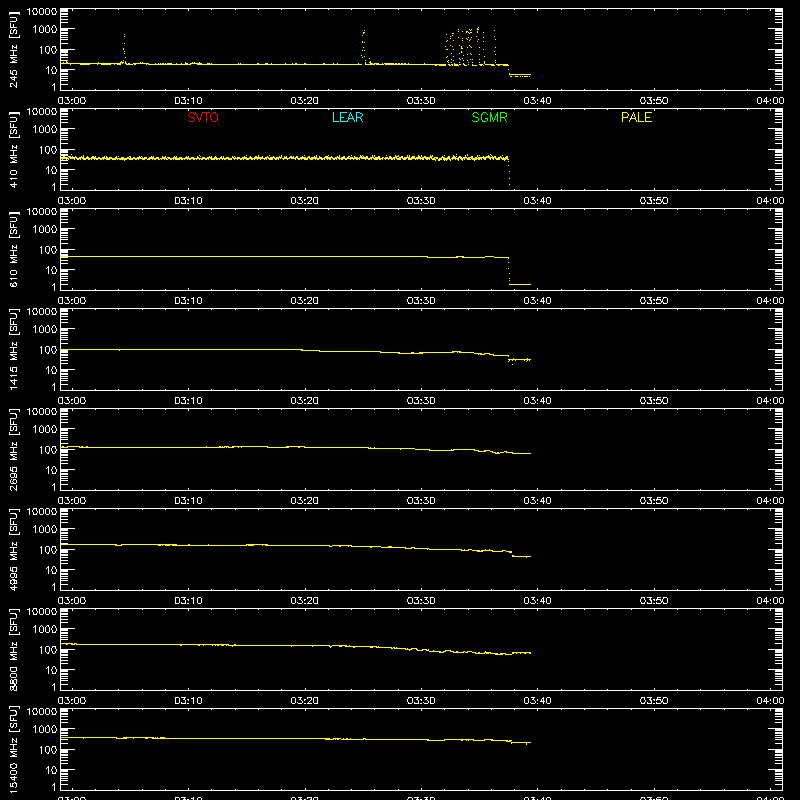Click the 245 MHz burst spike near 03:25

click(363, 46)
